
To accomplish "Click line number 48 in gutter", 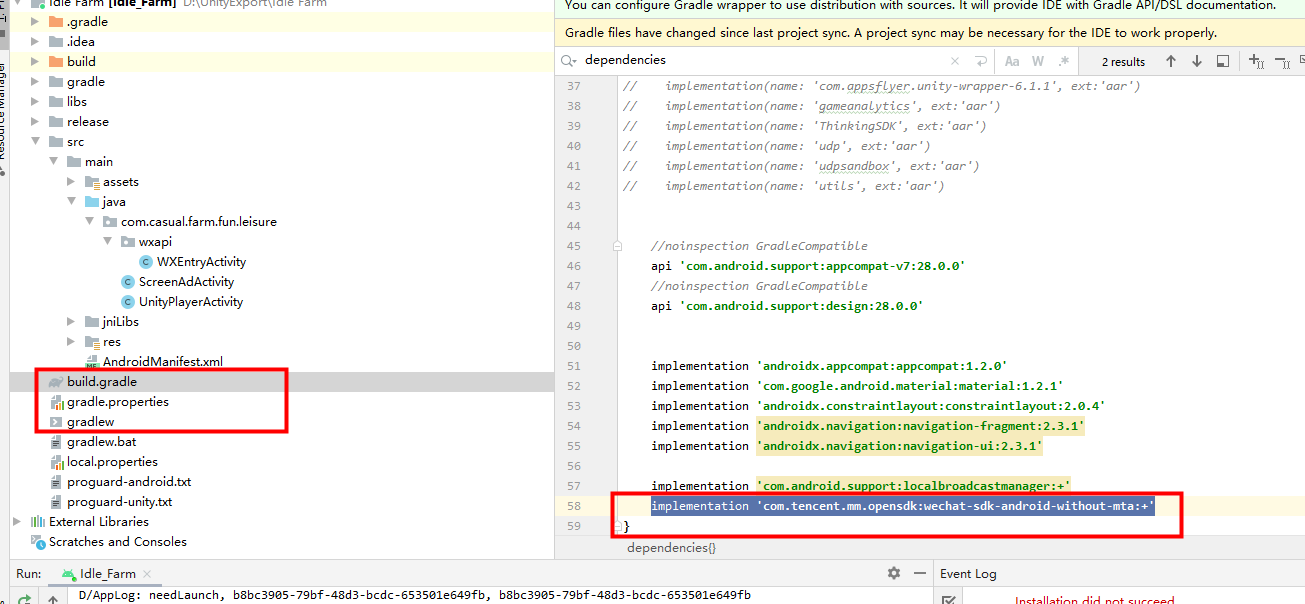I will pyautogui.click(x=573, y=306).
